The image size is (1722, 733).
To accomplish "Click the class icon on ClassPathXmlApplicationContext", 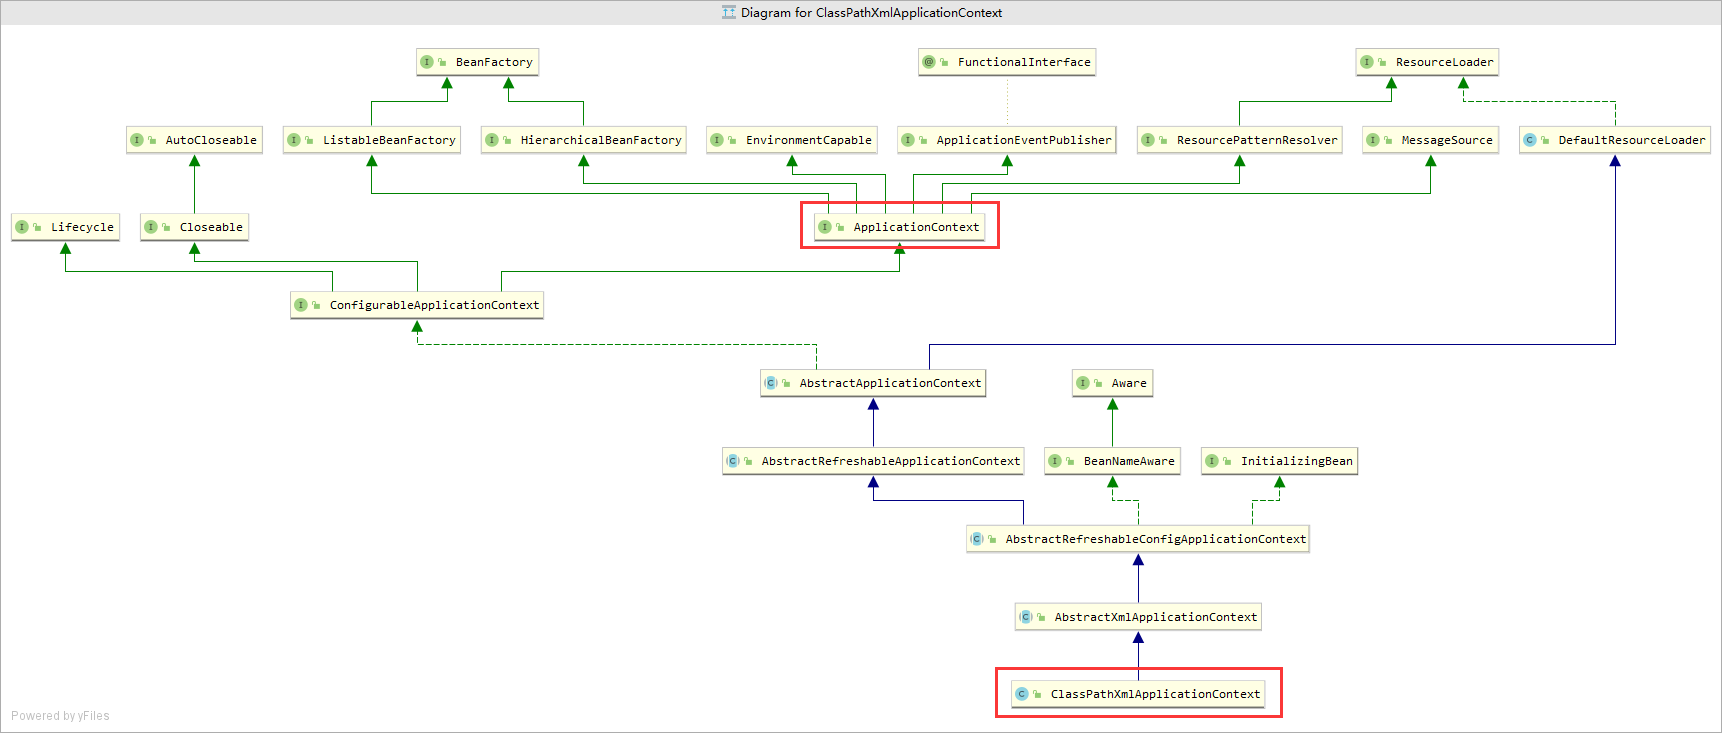I will 1022,694.
